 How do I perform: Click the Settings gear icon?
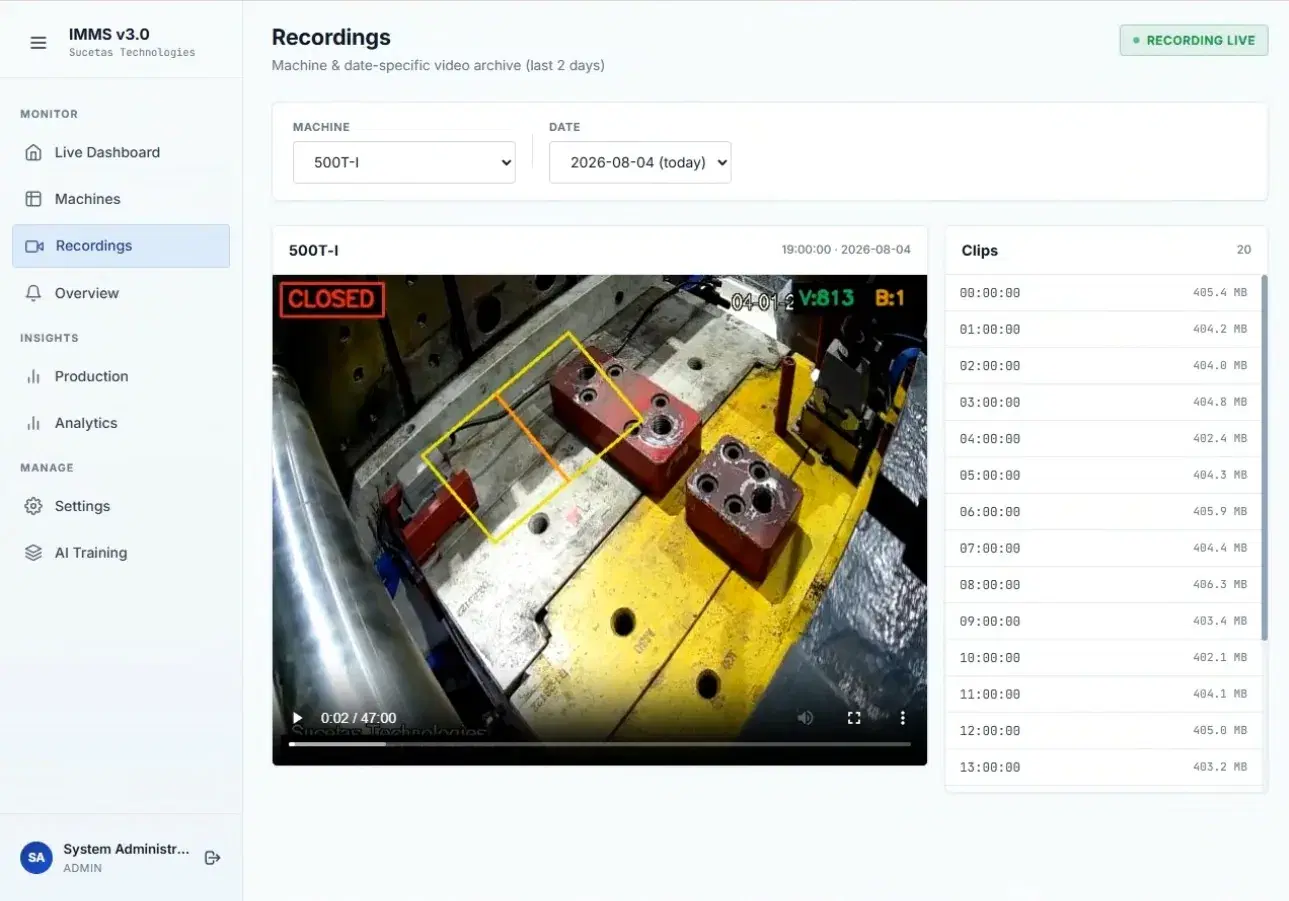(34, 506)
